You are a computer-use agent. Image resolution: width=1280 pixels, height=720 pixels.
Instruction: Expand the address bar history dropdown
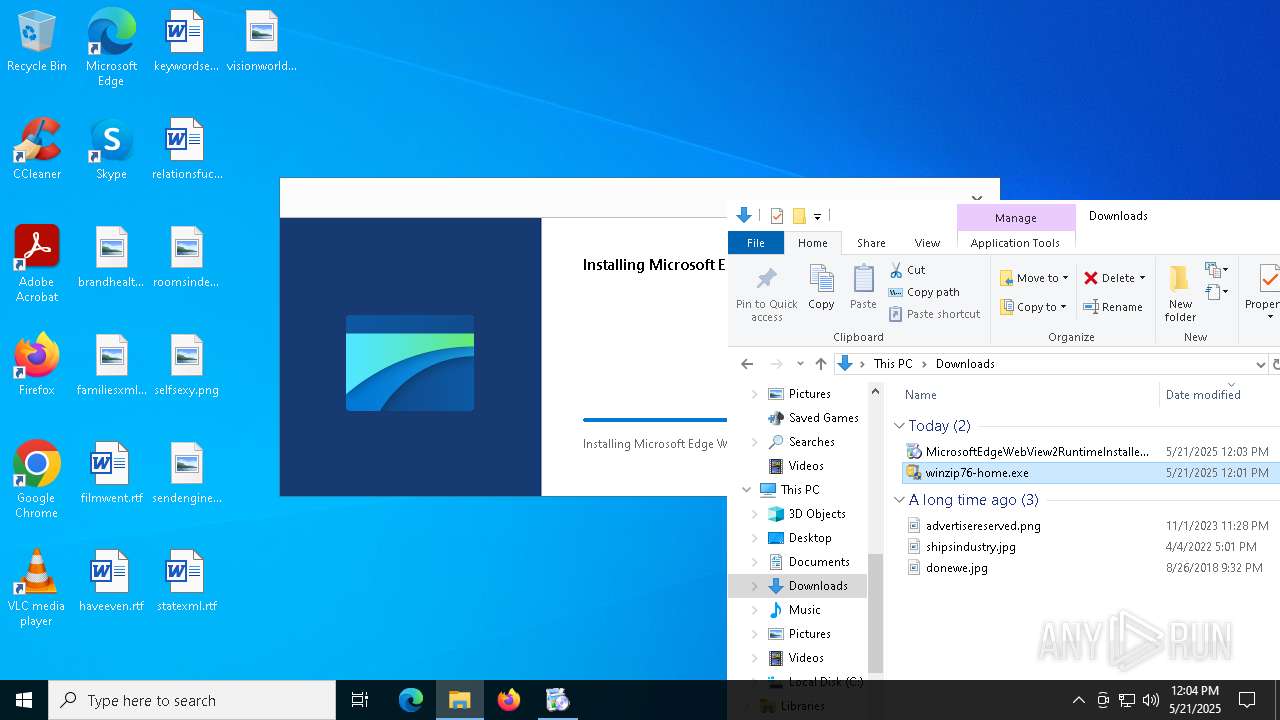(x=1260, y=364)
